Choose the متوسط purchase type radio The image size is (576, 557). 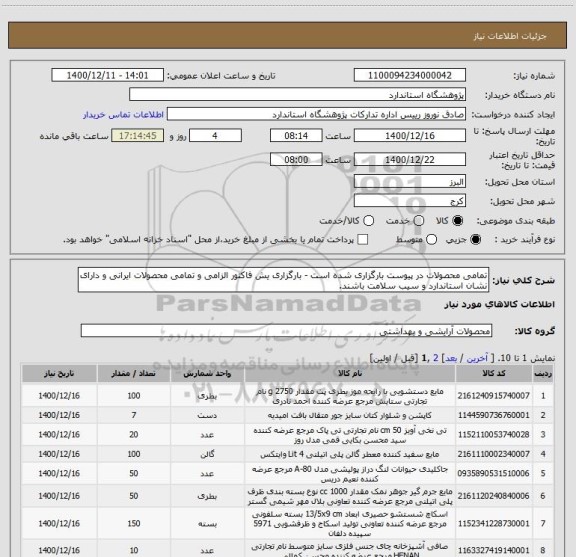click(431, 240)
